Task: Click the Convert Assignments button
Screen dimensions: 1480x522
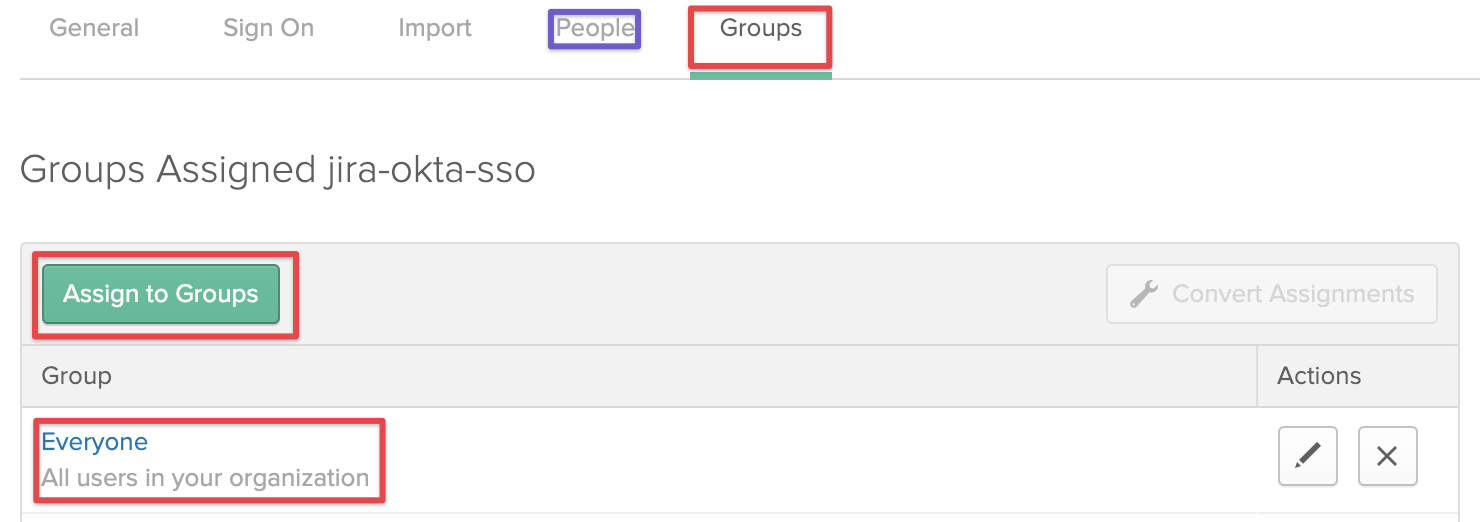Action: tap(1272, 294)
